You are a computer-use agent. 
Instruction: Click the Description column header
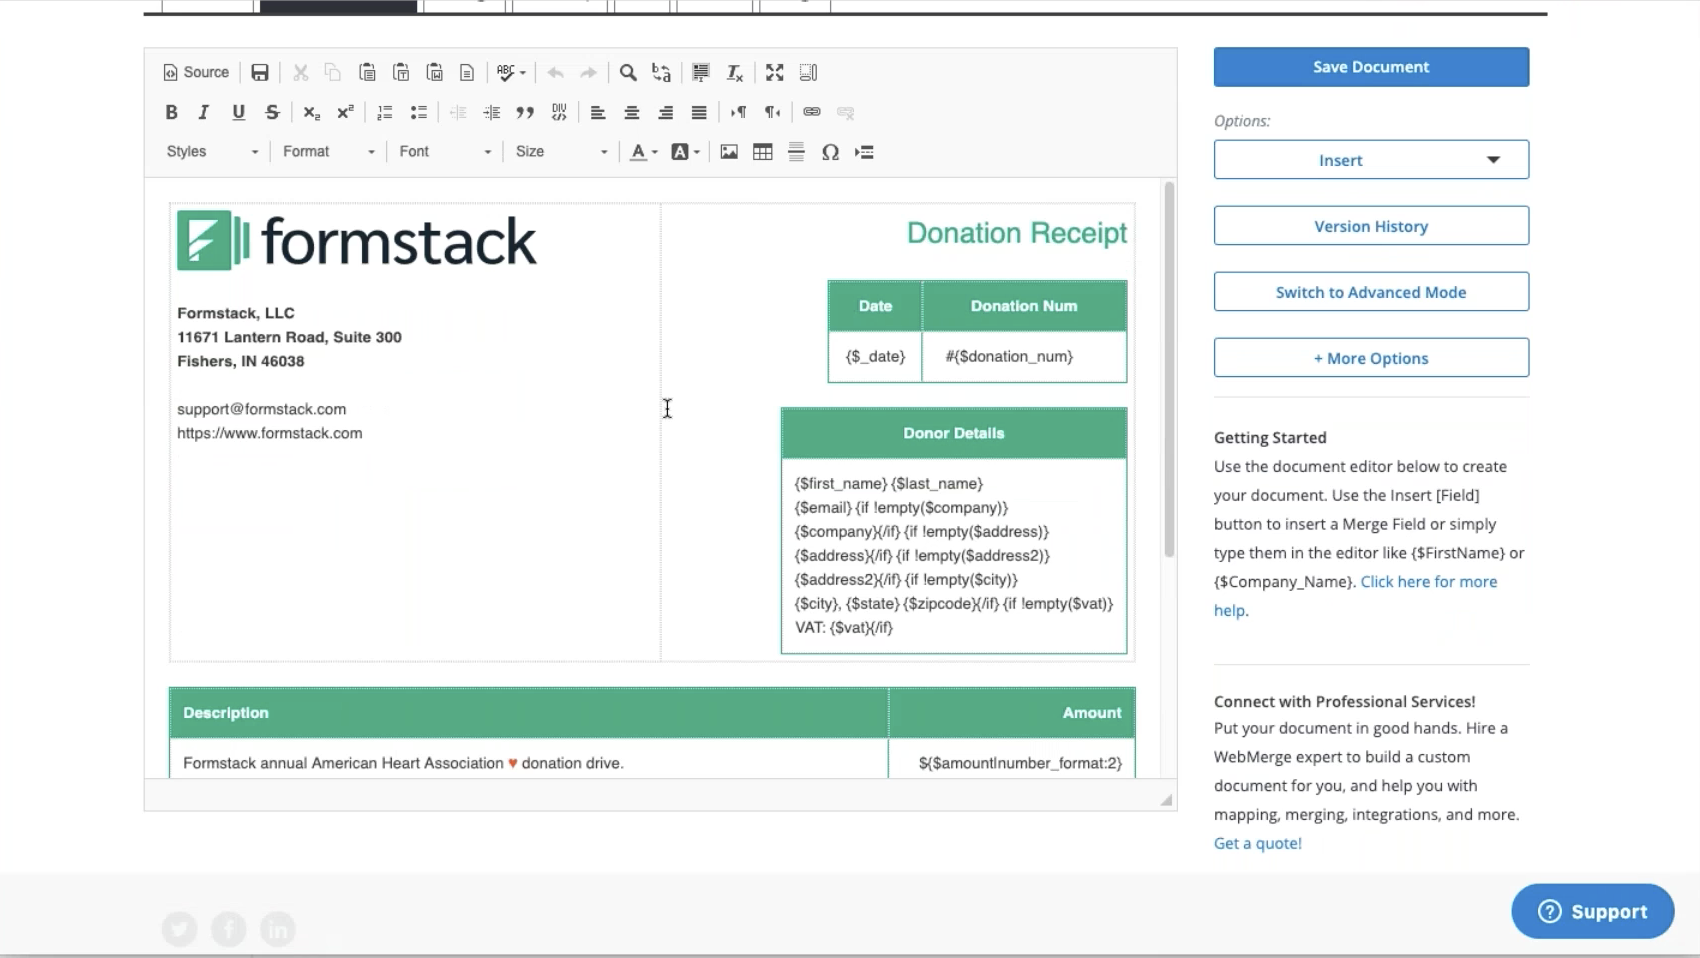coord(529,713)
